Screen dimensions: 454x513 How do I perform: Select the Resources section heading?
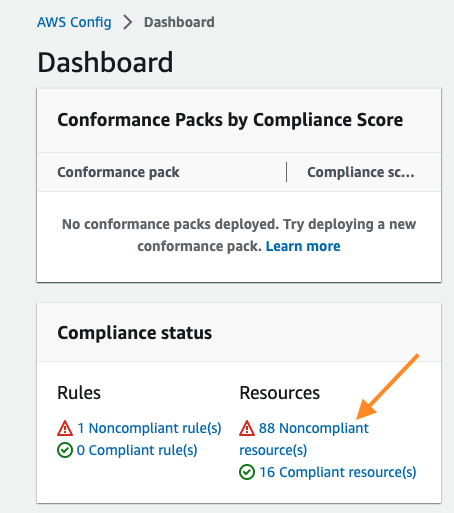(280, 393)
